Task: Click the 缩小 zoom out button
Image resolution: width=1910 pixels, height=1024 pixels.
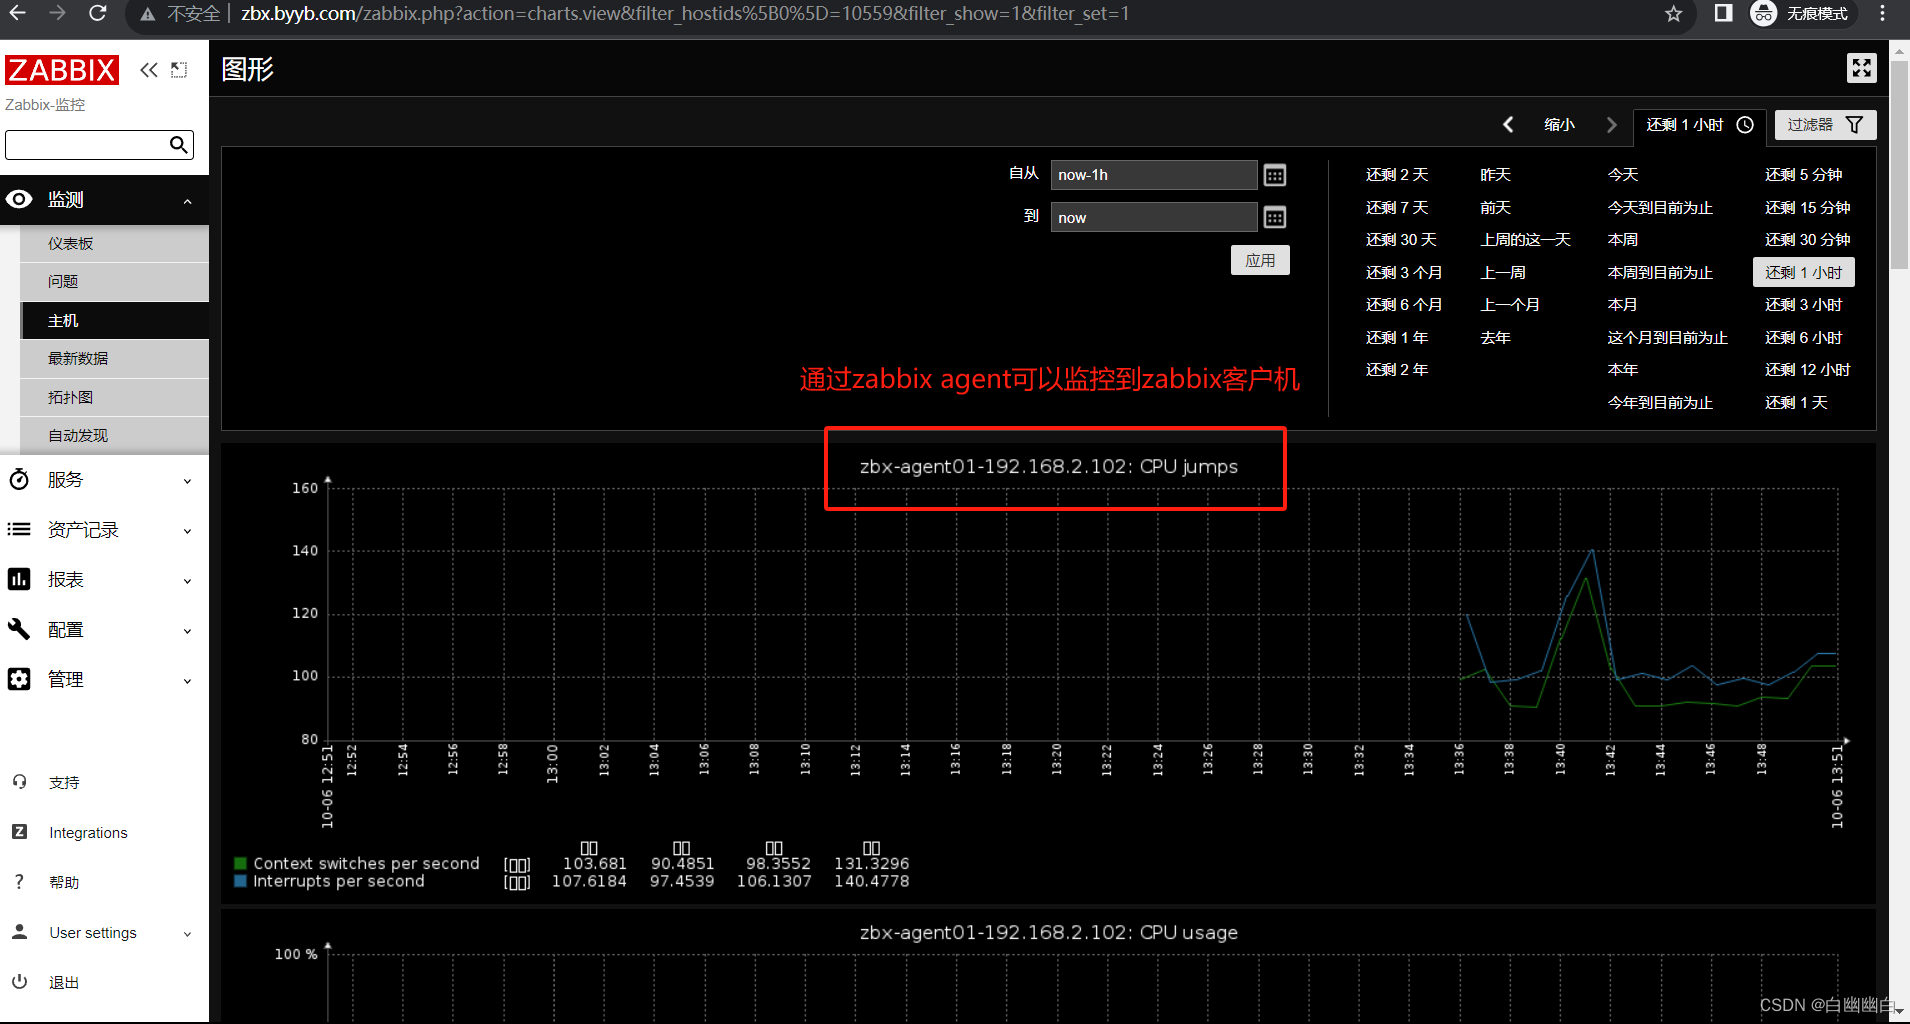Action: 1559,125
